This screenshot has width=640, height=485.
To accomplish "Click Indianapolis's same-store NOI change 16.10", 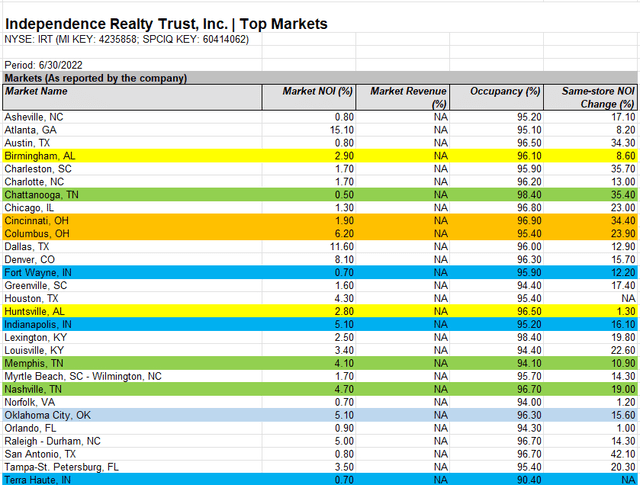I will pos(623,325).
